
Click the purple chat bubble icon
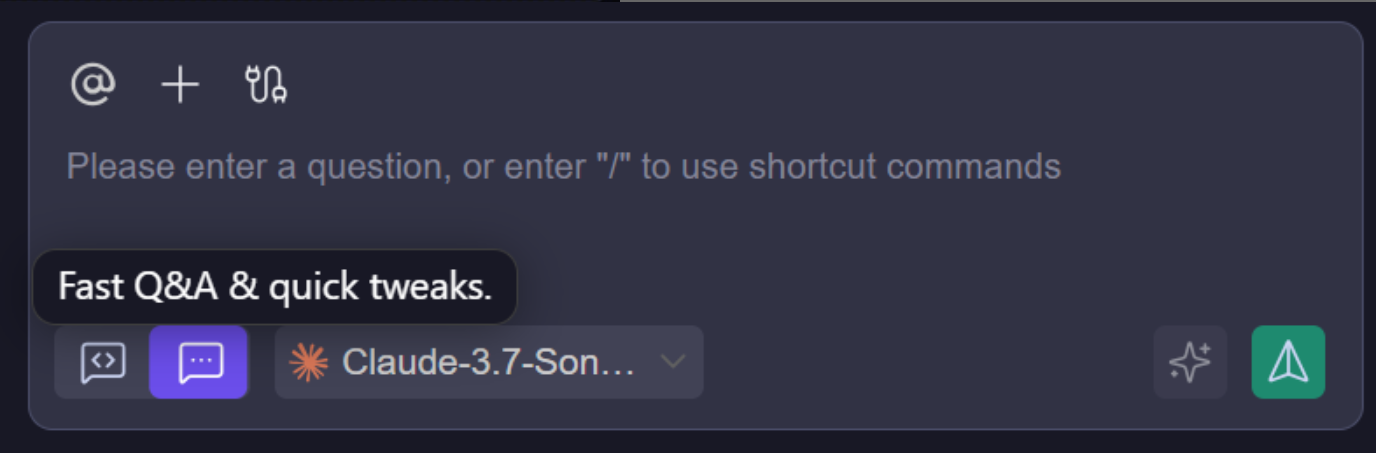click(200, 362)
